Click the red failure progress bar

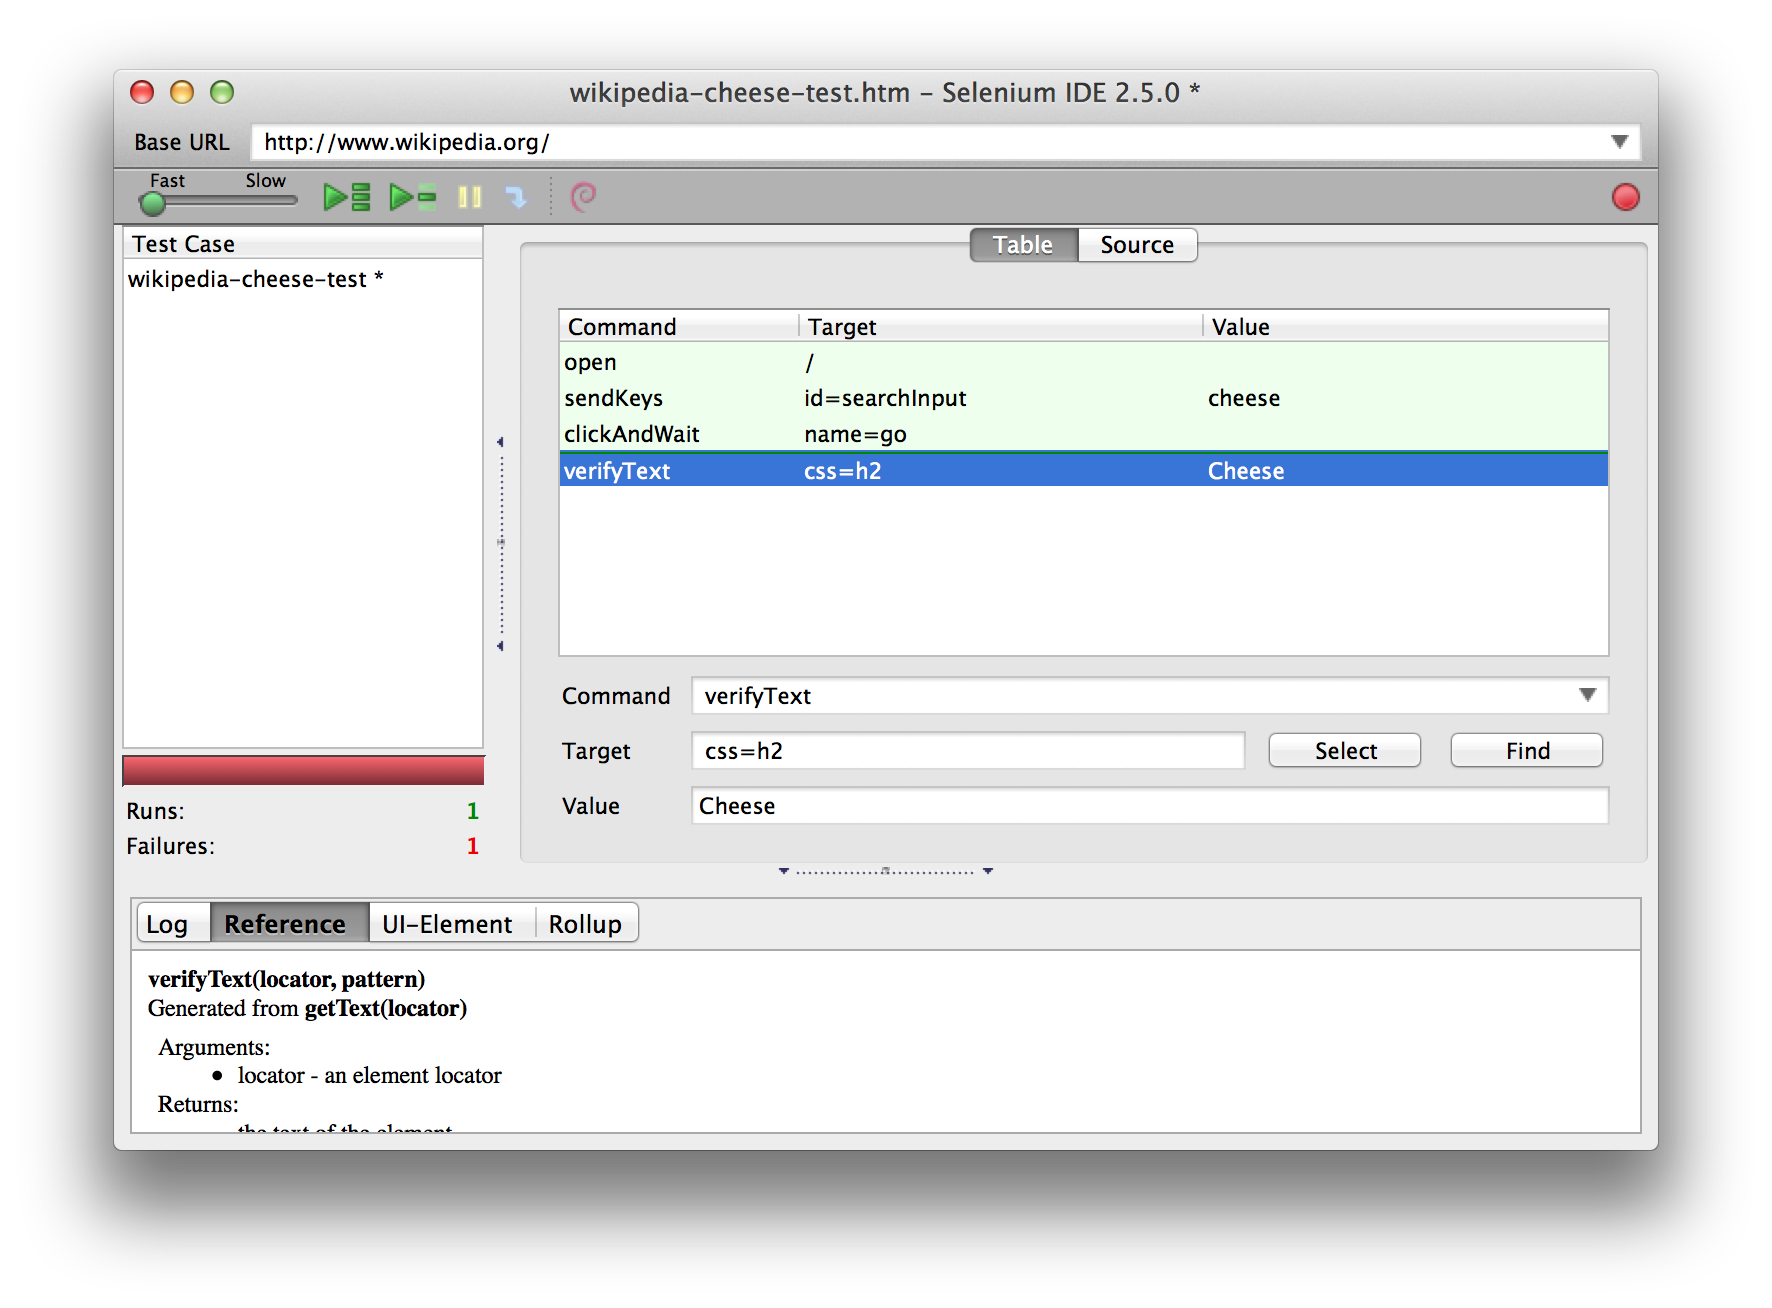pos(303,771)
